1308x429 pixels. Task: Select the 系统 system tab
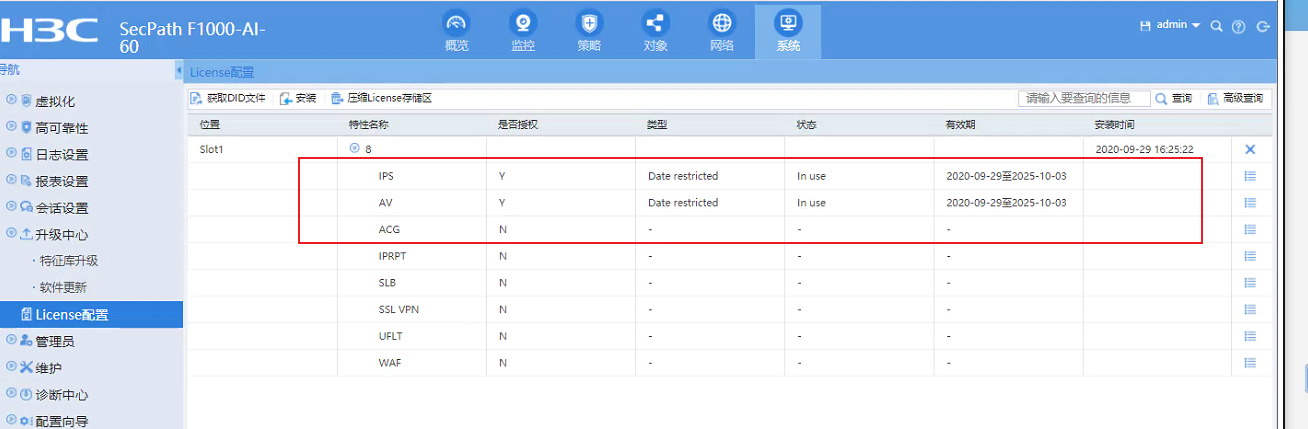(x=788, y=32)
